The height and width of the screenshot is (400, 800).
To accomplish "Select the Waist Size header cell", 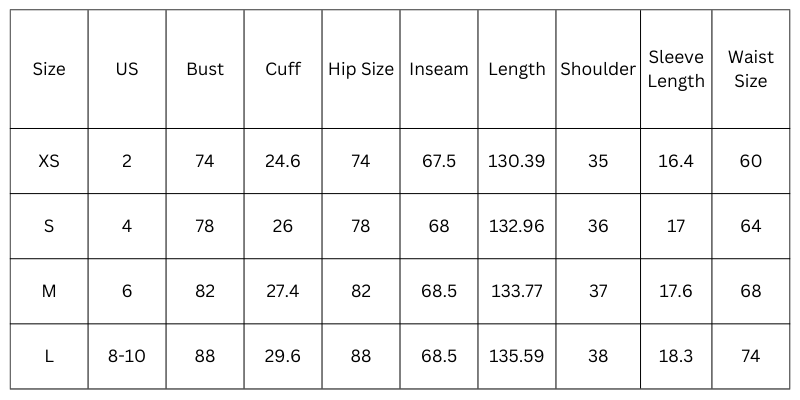I will click(751, 69).
